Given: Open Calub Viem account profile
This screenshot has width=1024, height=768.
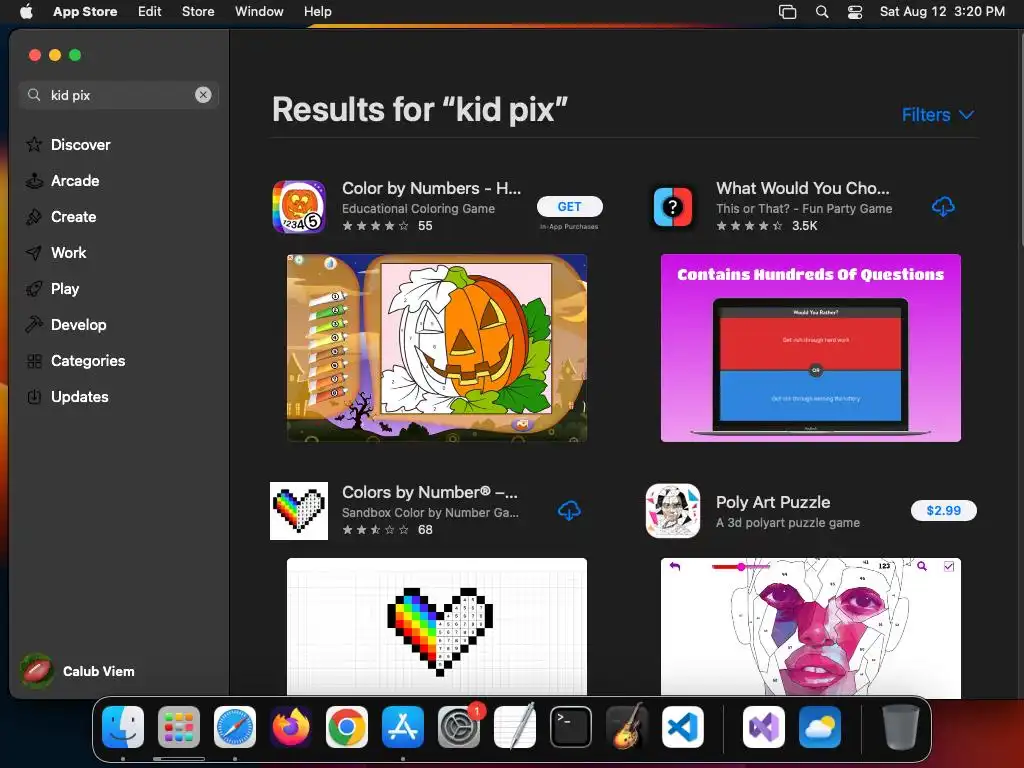Looking at the screenshot, I should (78, 671).
